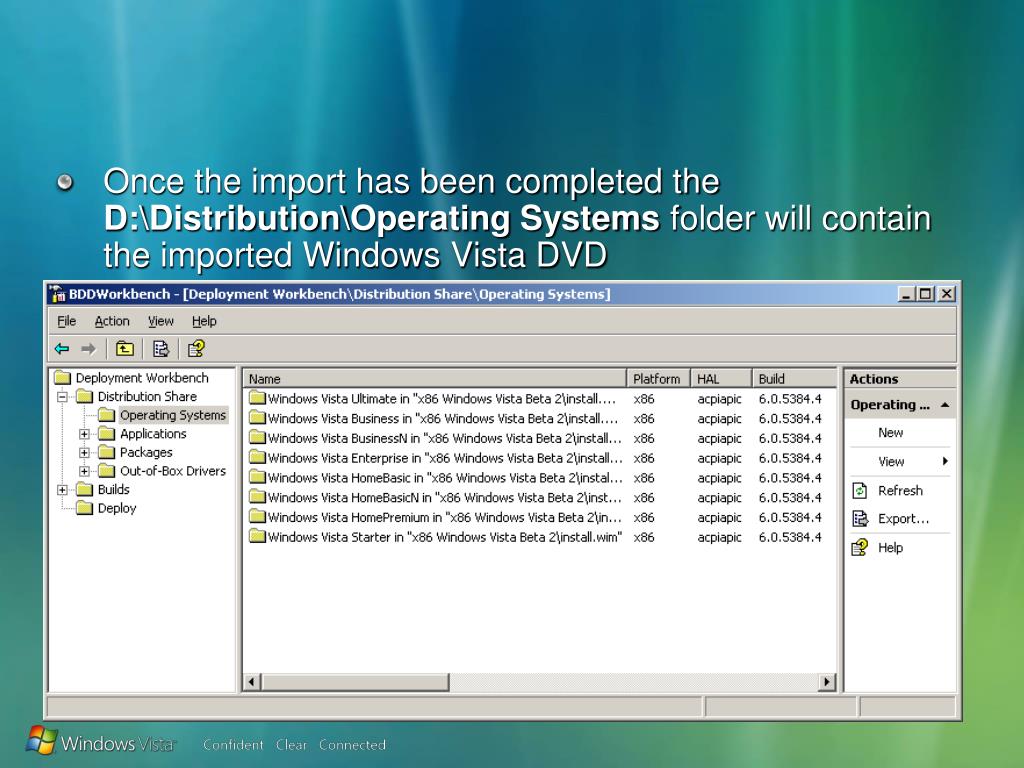Click the x86 cell in Windows Vista Business row
Image resolution: width=1024 pixels, height=768 pixels.
(644, 418)
